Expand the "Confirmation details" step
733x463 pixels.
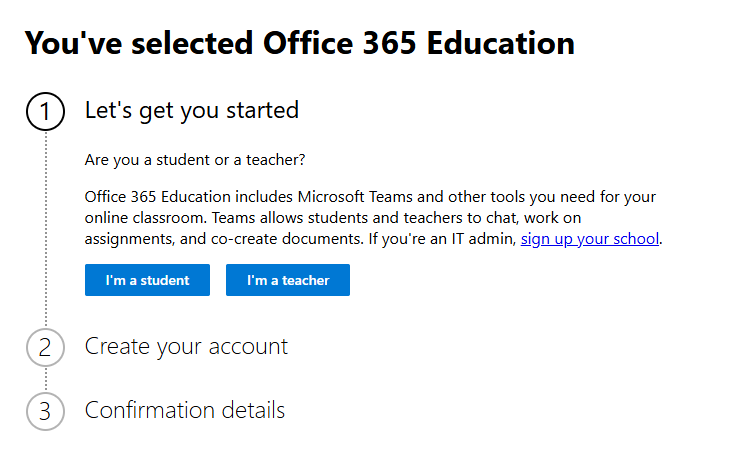click(x=185, y=410)
